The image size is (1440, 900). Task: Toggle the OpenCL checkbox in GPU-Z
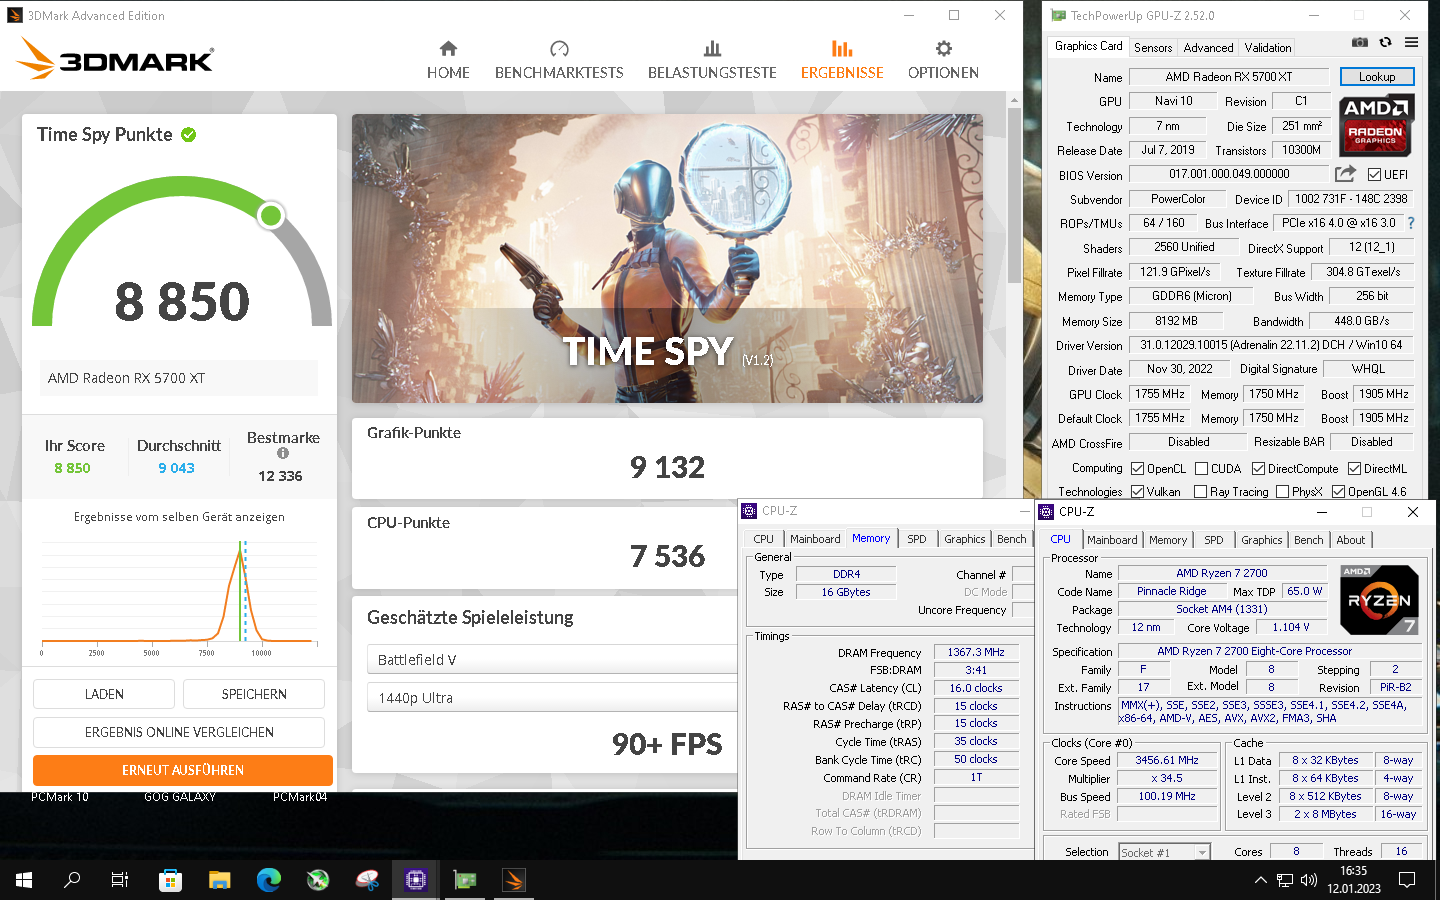[x=1137, y=468]
